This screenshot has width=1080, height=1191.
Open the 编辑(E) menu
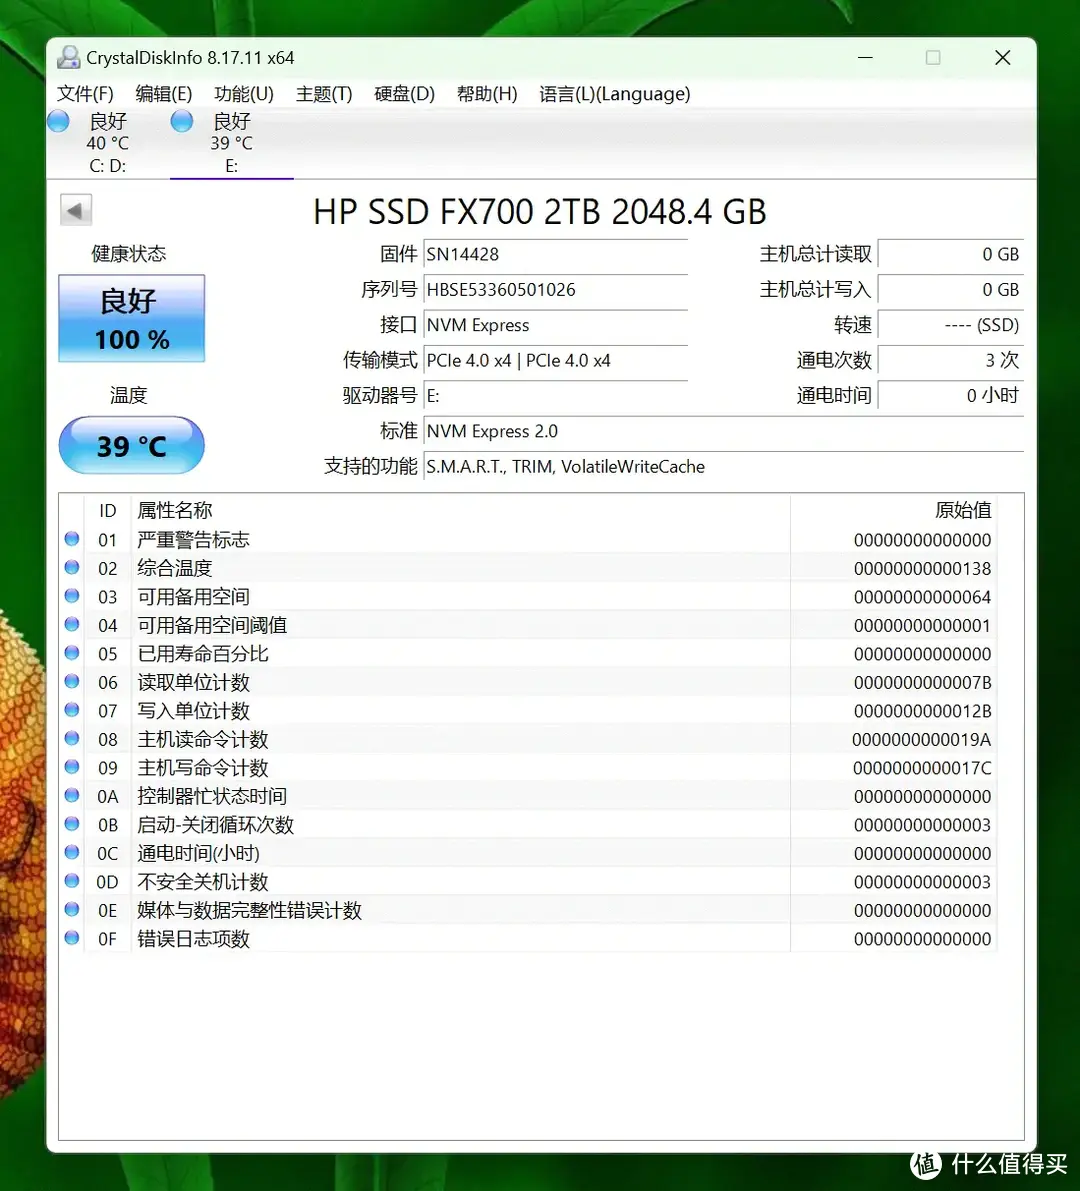(163, 94)
